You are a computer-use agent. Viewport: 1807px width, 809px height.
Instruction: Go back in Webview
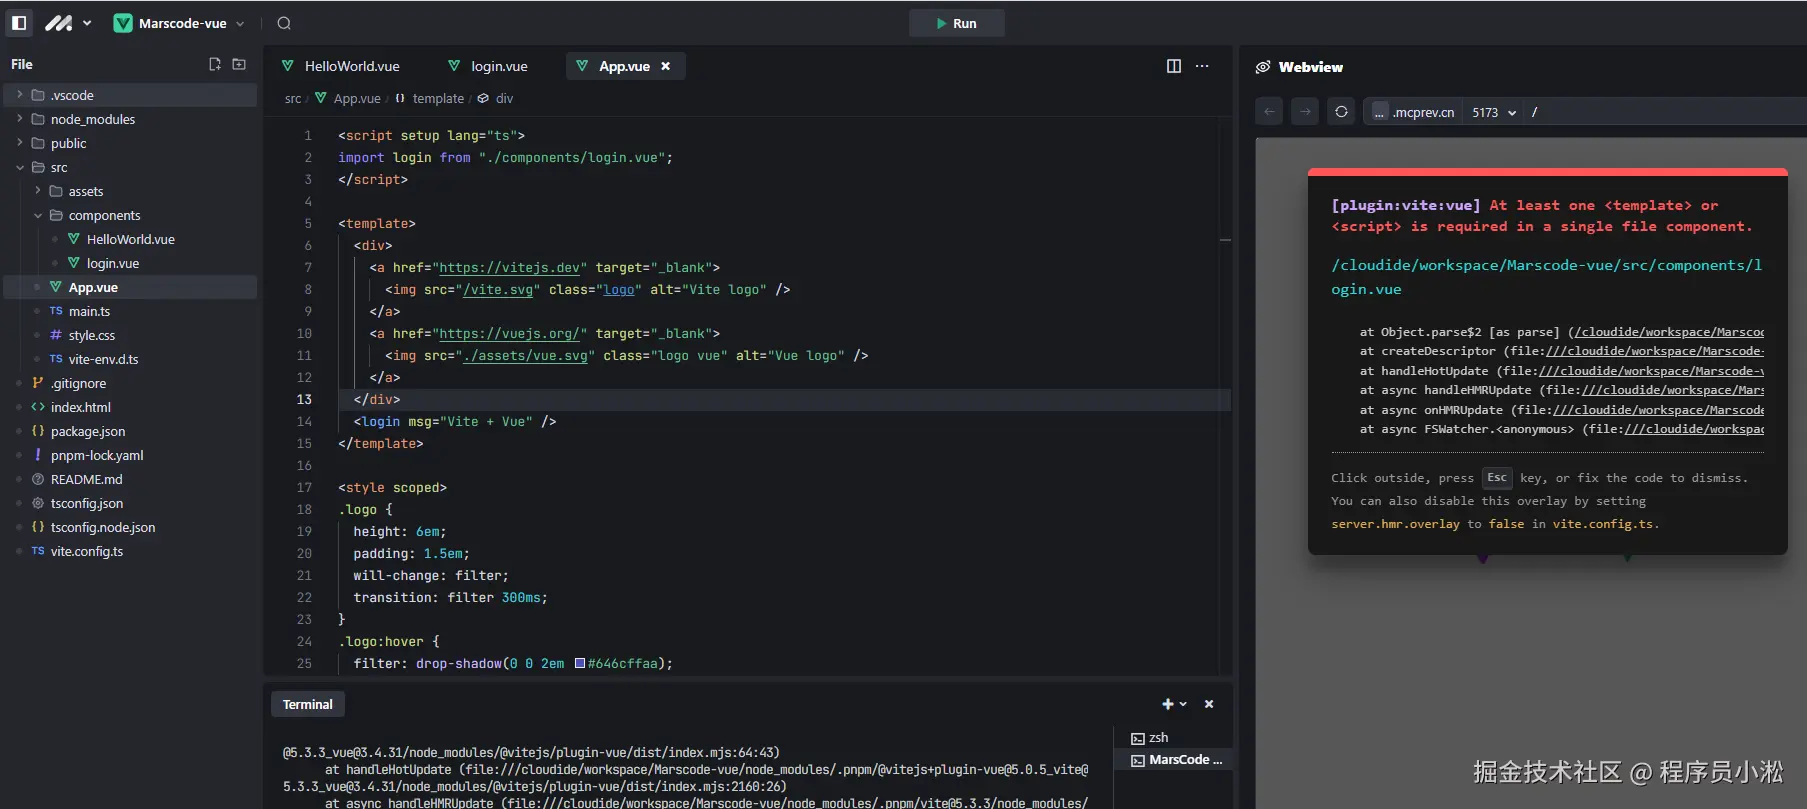click(1269, 112)
